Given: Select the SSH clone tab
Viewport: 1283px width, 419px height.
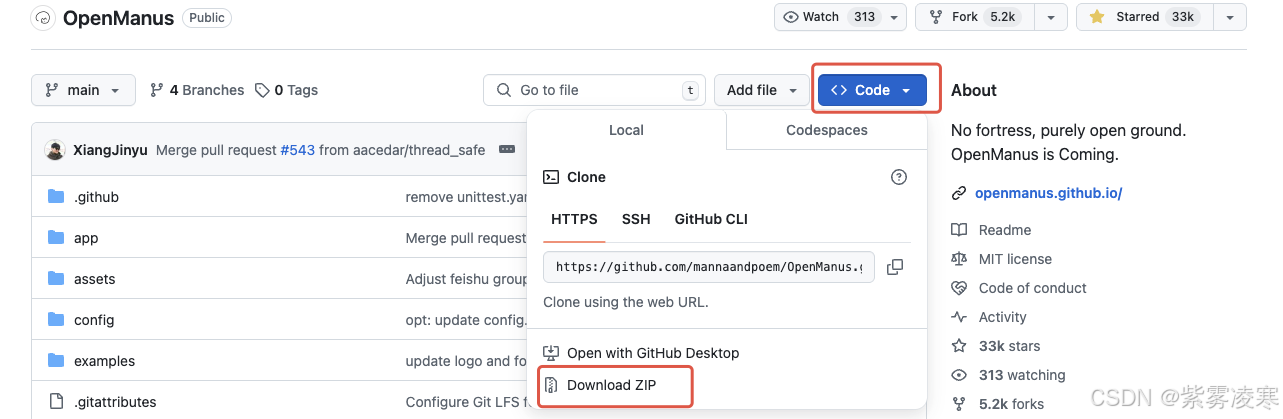Looking at the screenshot, I should (x=636, y=219).
